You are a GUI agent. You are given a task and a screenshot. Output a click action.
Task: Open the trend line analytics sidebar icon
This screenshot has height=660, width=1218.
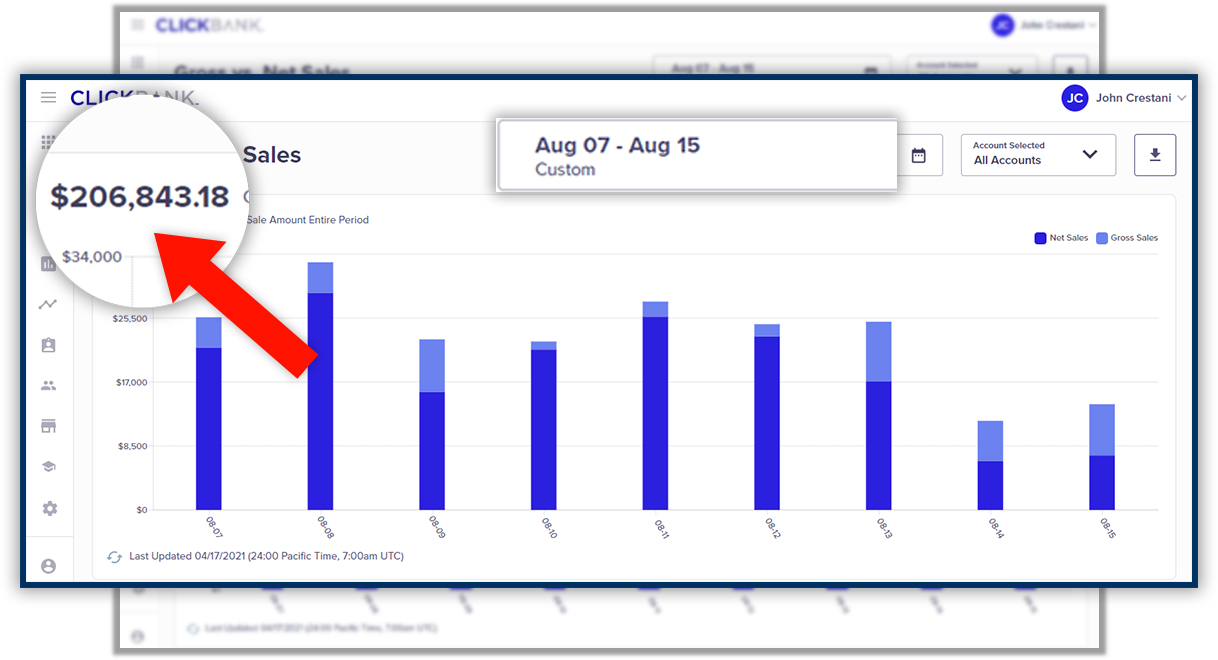pos(48,304)
